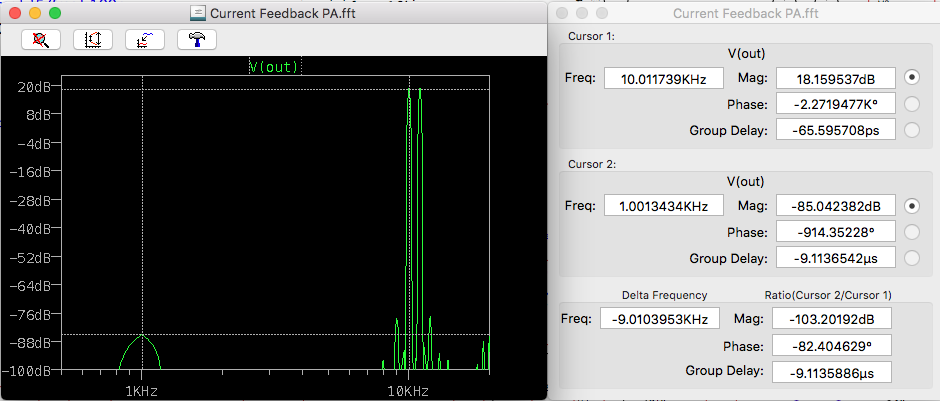The image size is (940, 401).
Task: Click the zoom-to-fit magnifier toolbar icon
Action: tap(41, 40)
